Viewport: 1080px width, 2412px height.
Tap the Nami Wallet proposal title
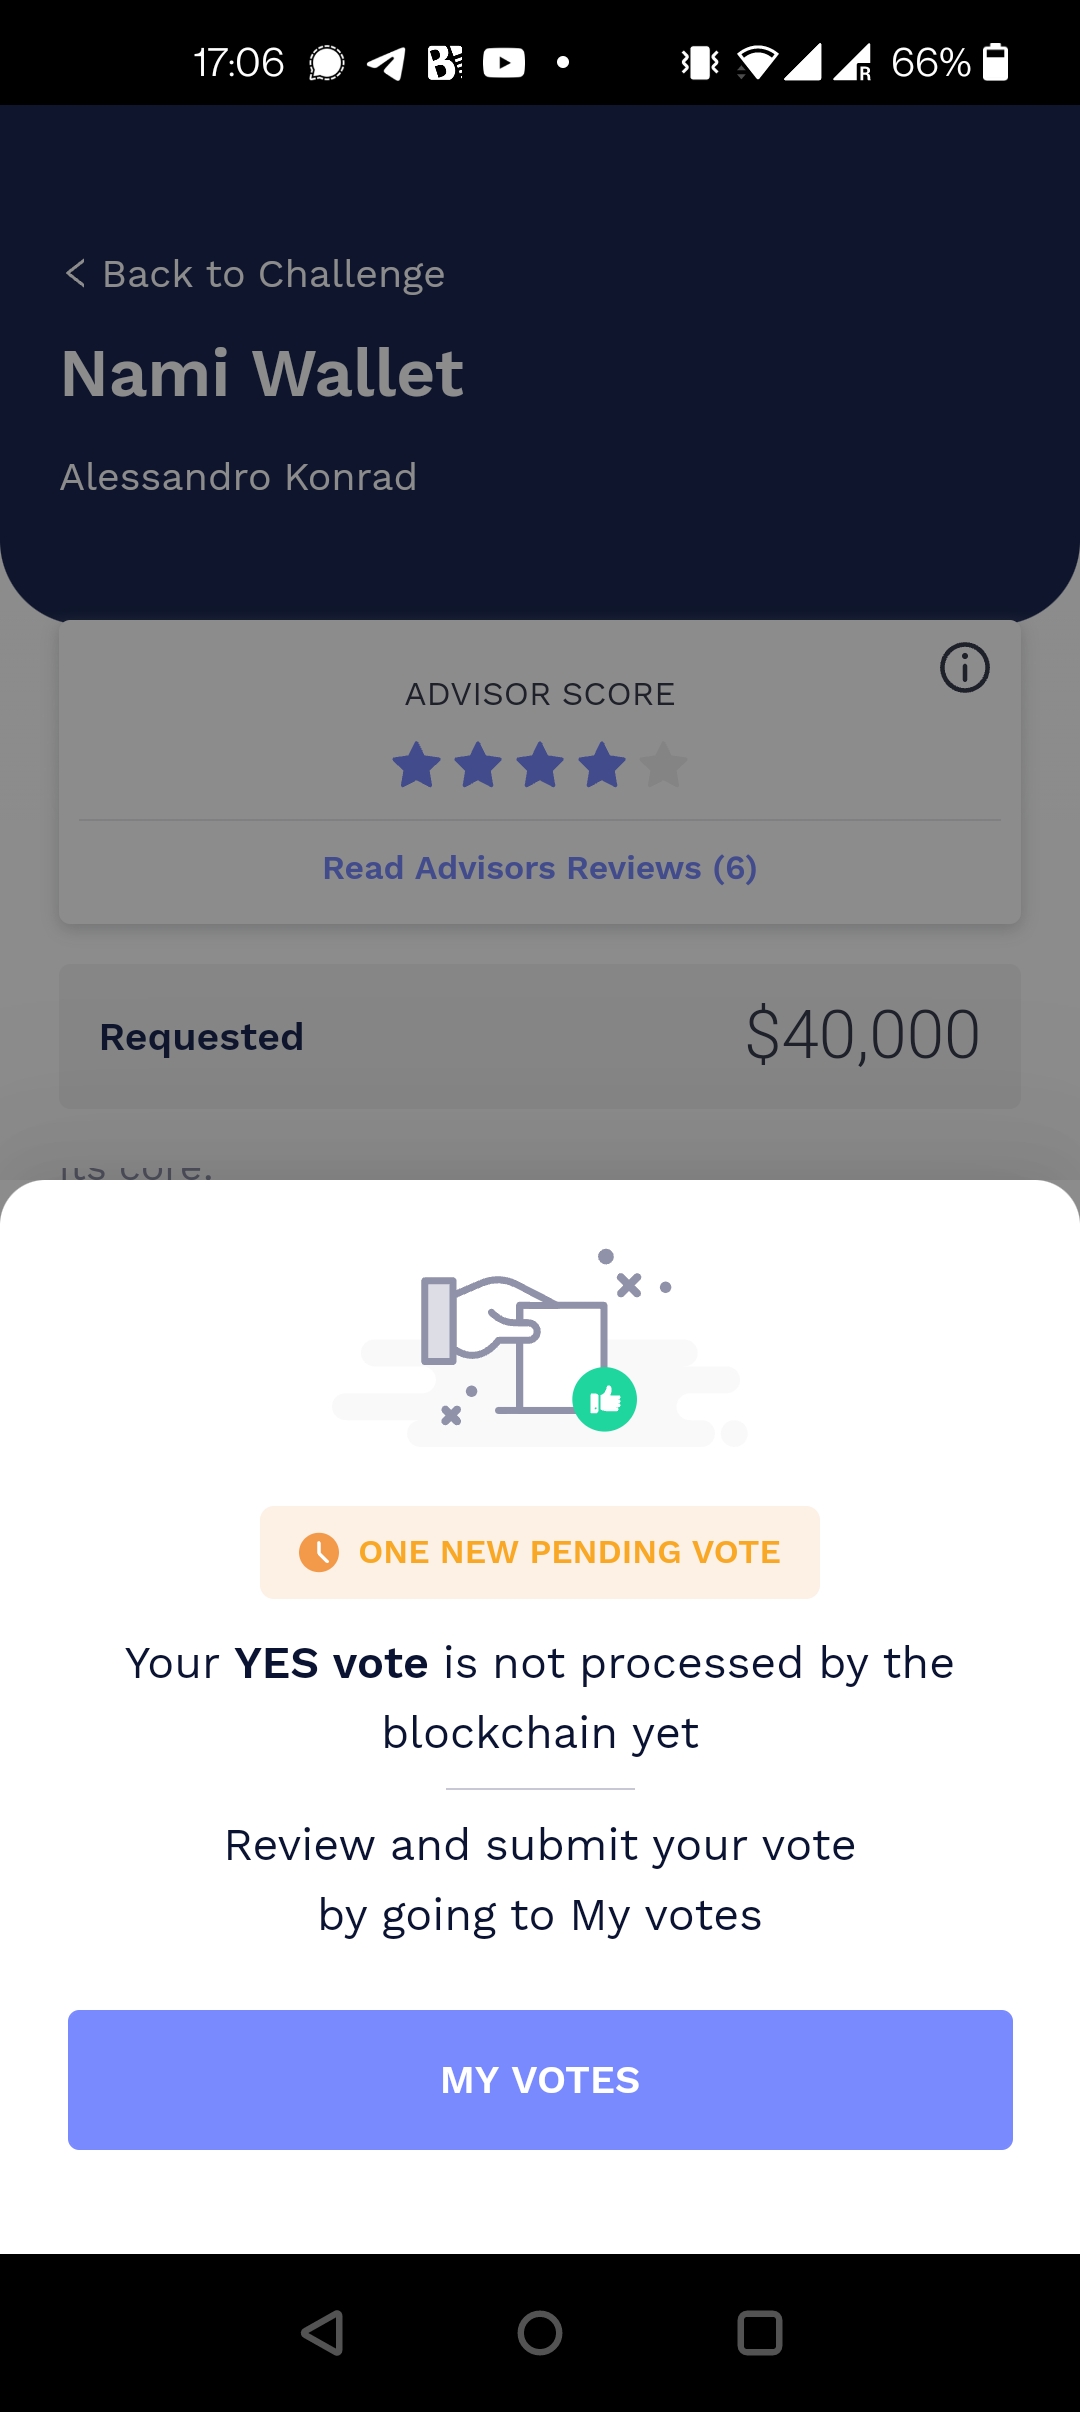262,374
